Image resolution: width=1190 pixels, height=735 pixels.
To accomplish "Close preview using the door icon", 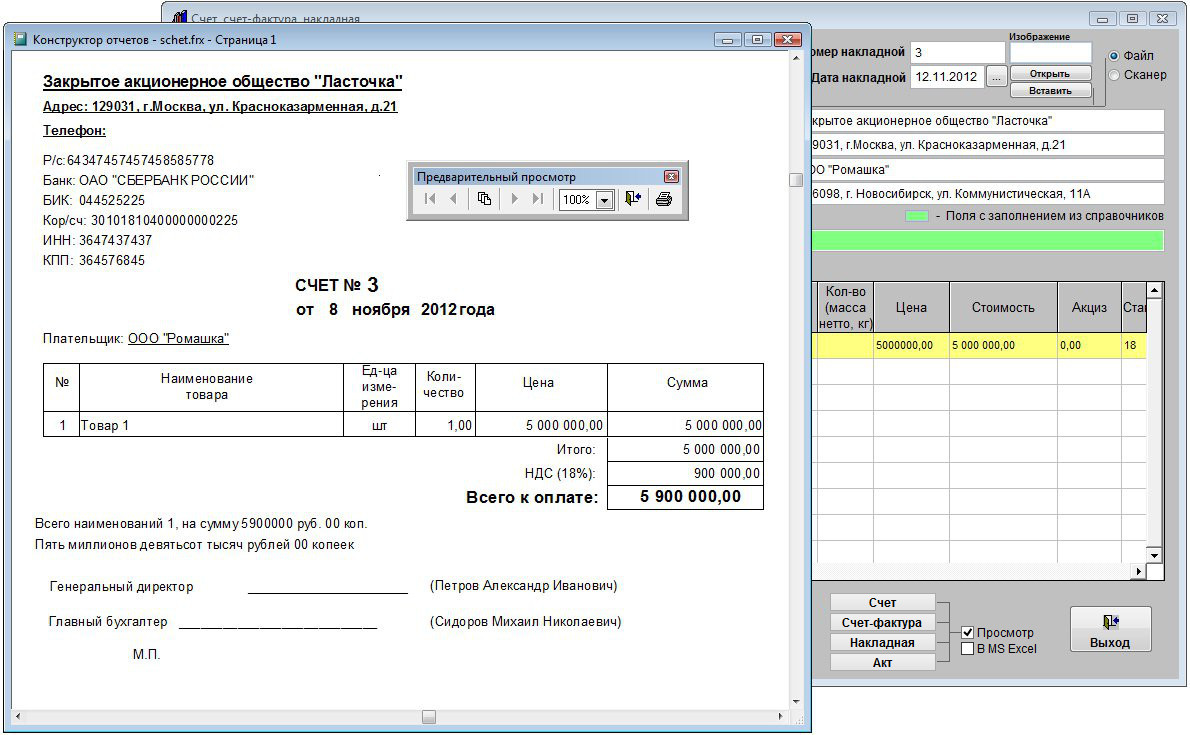I will coord(633,199).
